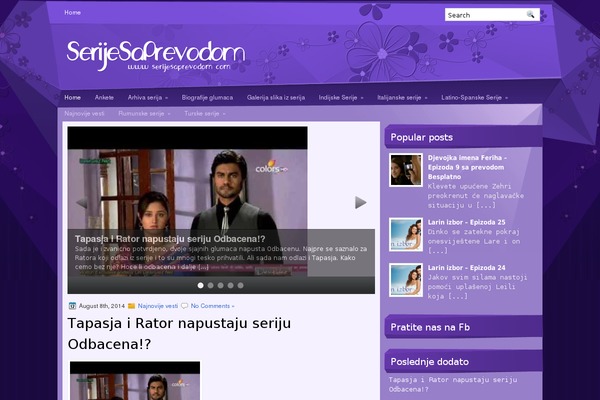600x400 pixels.
Task: Go to next slide with right arrow
Action: click(x=360, y=202)
